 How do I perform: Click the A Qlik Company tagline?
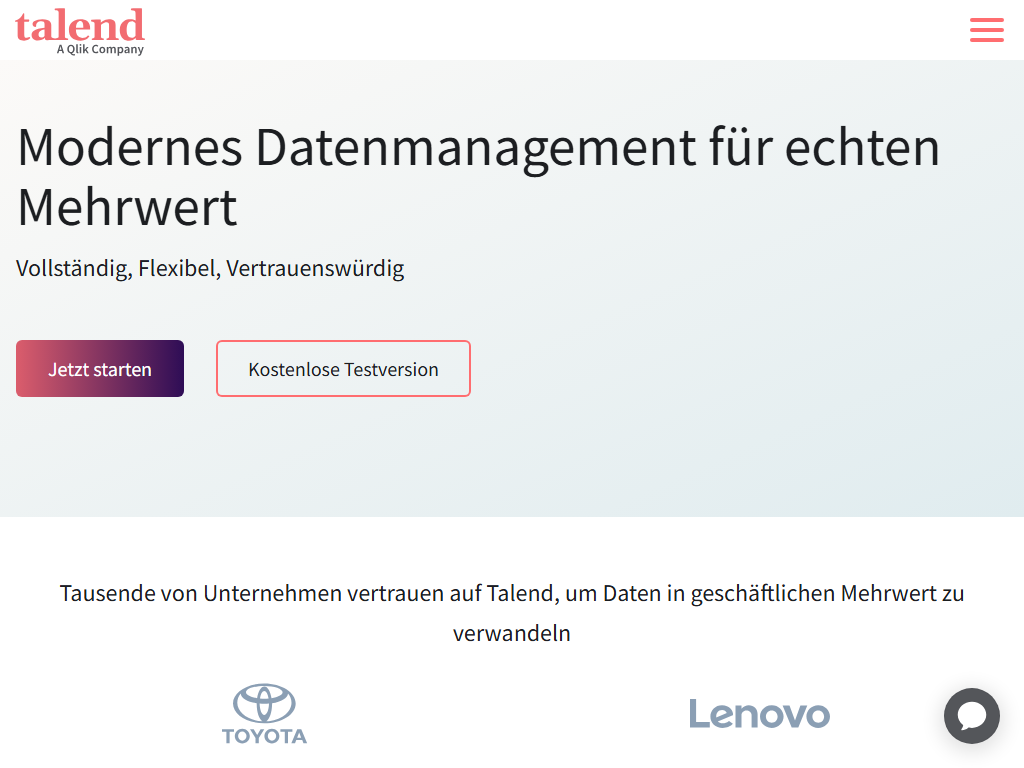[100, 50]
